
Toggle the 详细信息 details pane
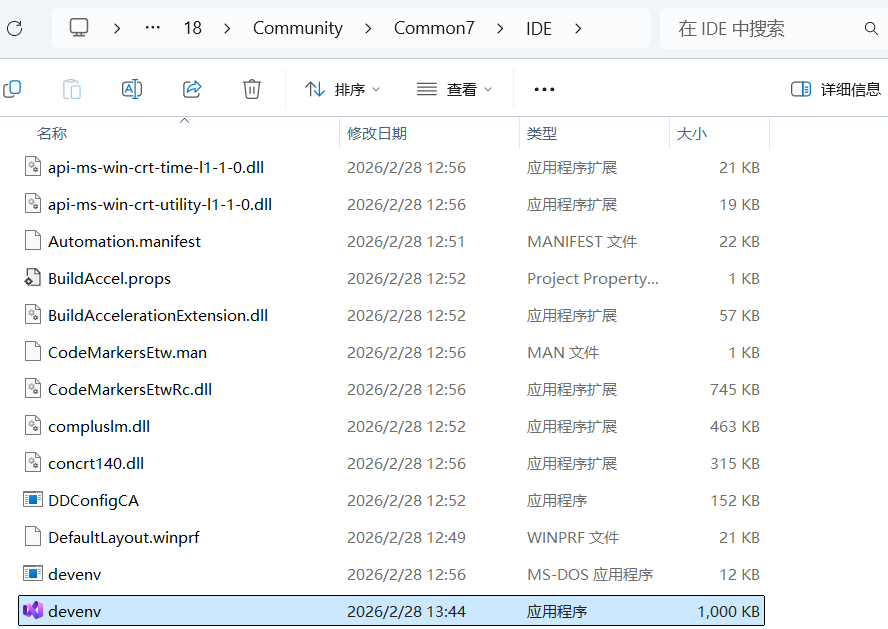(x=836, y=89)
